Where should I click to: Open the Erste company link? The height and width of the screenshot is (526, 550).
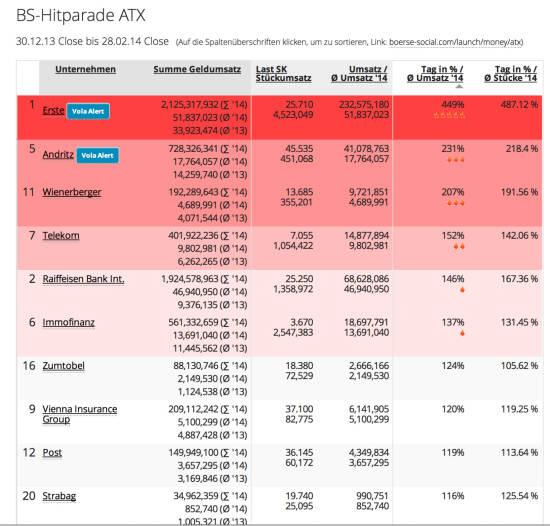[x=53, y=110]
